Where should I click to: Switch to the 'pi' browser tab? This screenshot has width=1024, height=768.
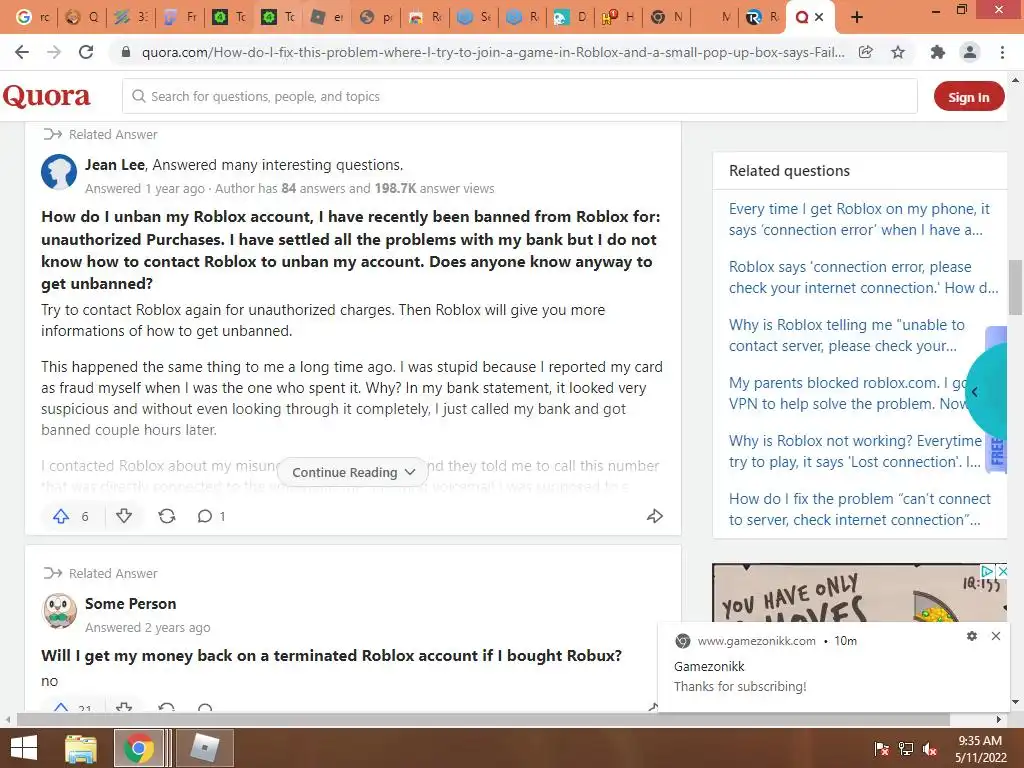[376, 17]
